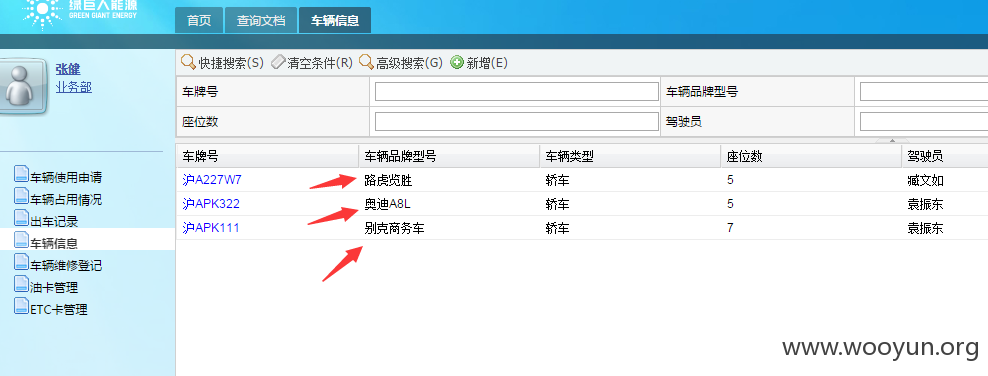Screen dimensions: 988x376
Task: Click the document icon beside 车辆信息
Action: pos(21,241)
